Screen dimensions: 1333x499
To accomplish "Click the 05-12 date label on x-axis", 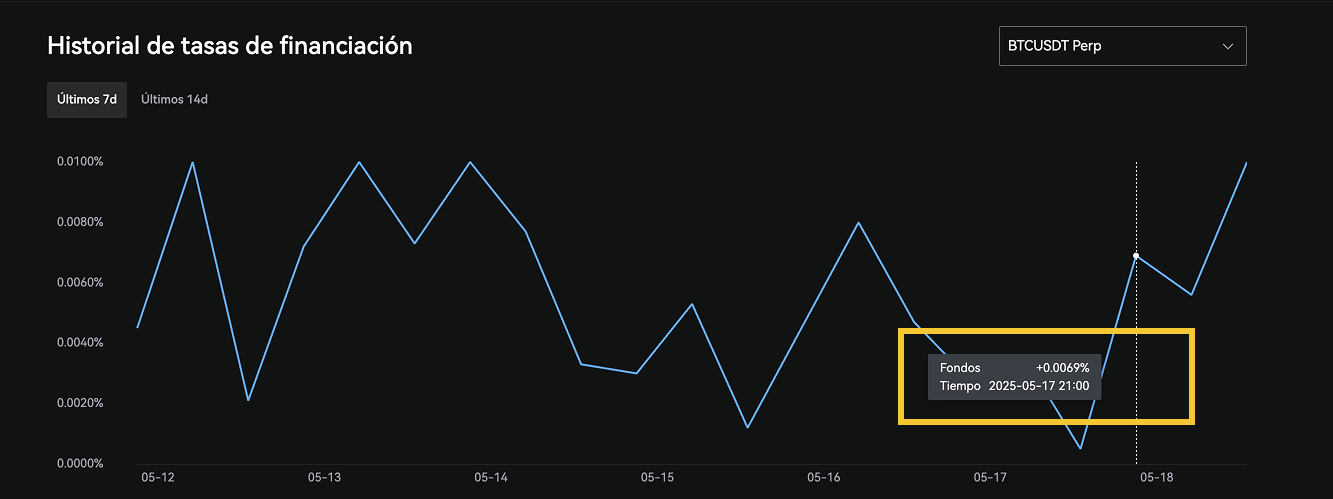I will click(x=157, y=478).
